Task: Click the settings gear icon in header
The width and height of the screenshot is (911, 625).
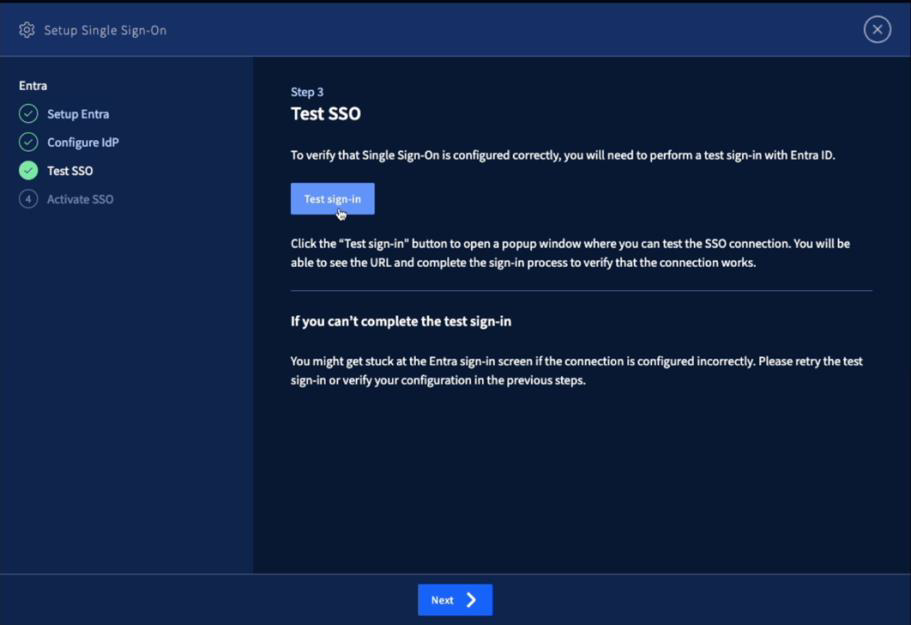Action: click(x=27, y=30)
